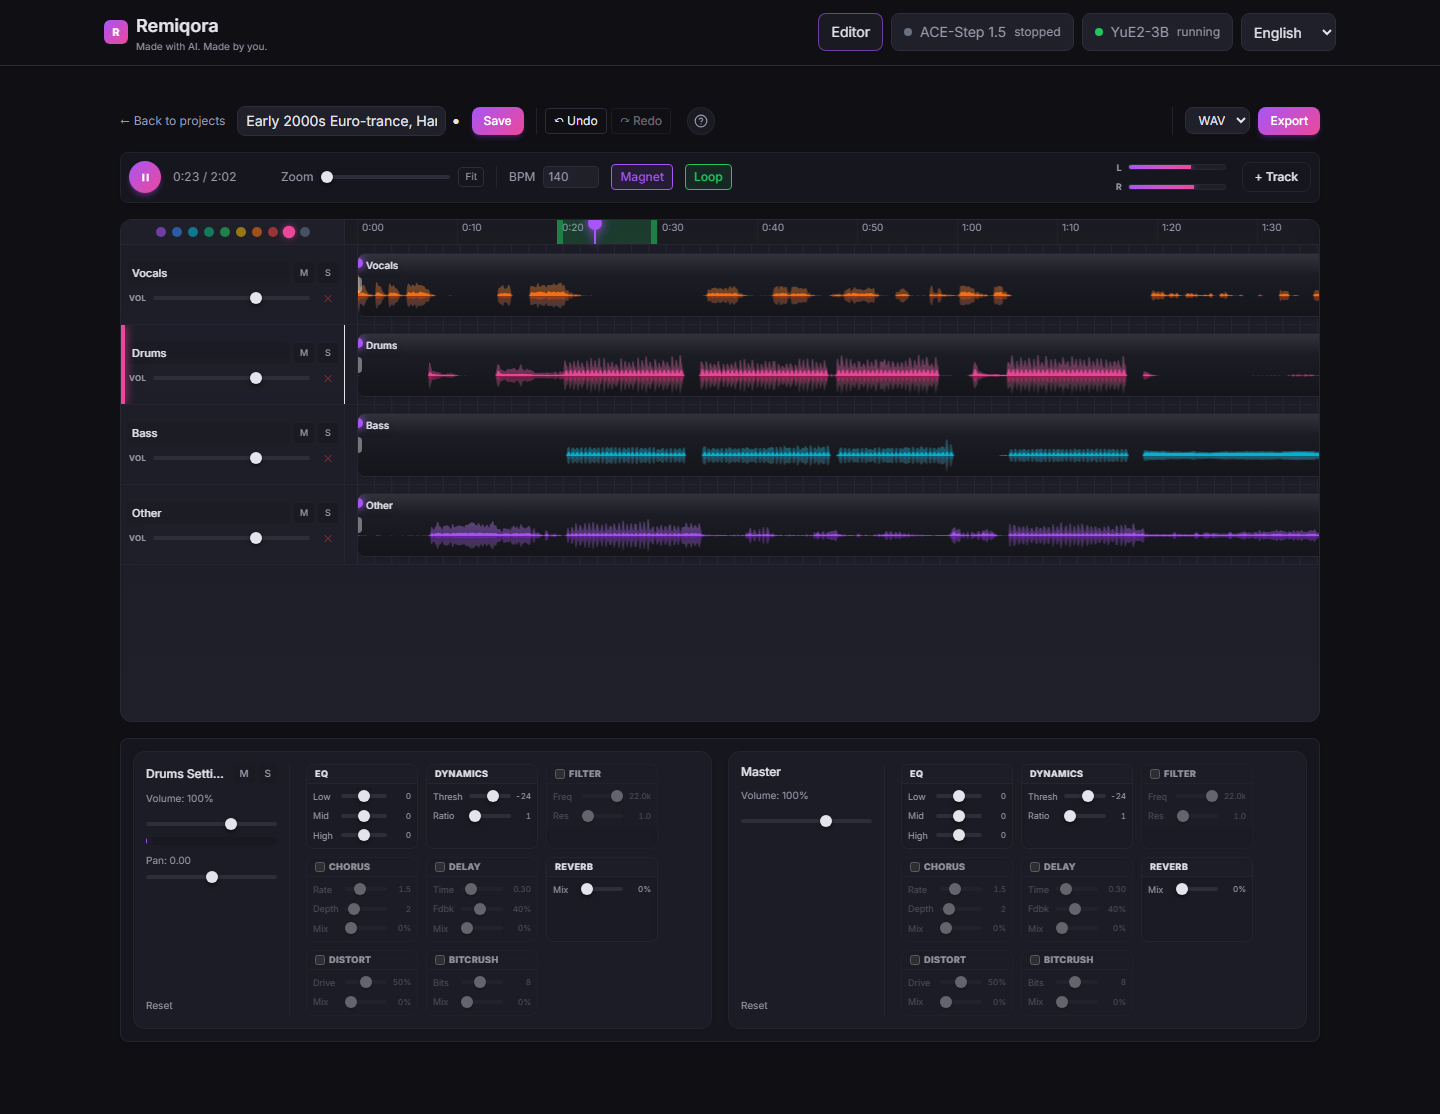Click the BPM input field
The height and width of the screenshot is (1114, 1440).
point(571,177)
